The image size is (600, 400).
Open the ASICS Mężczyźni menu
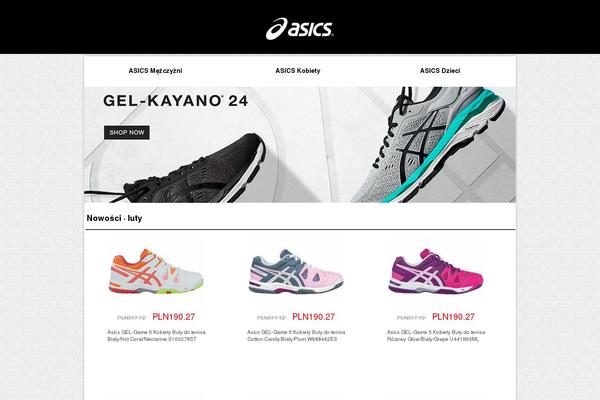point(155,71)
